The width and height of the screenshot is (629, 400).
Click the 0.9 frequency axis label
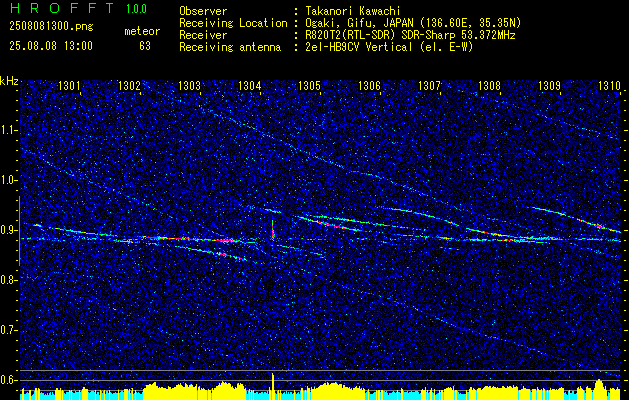[8, 230]
